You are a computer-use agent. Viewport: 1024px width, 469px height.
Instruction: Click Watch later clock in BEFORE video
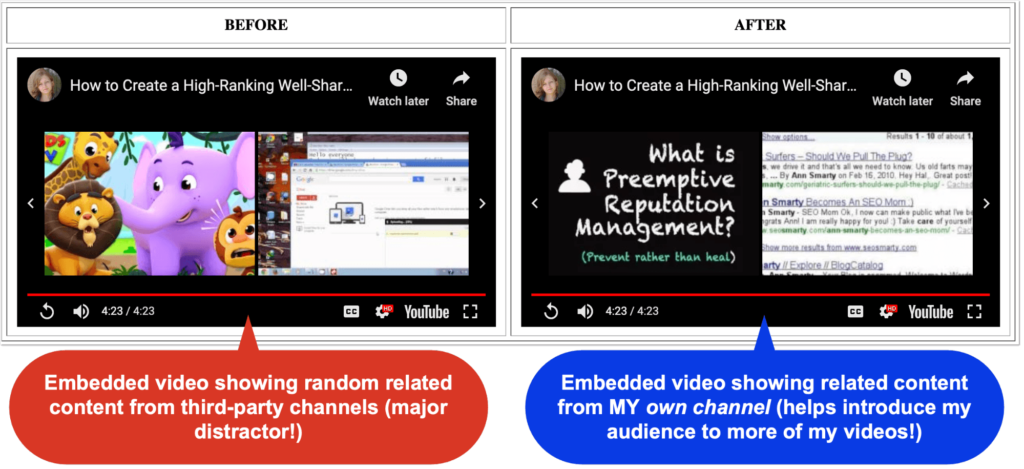point(398,78)
